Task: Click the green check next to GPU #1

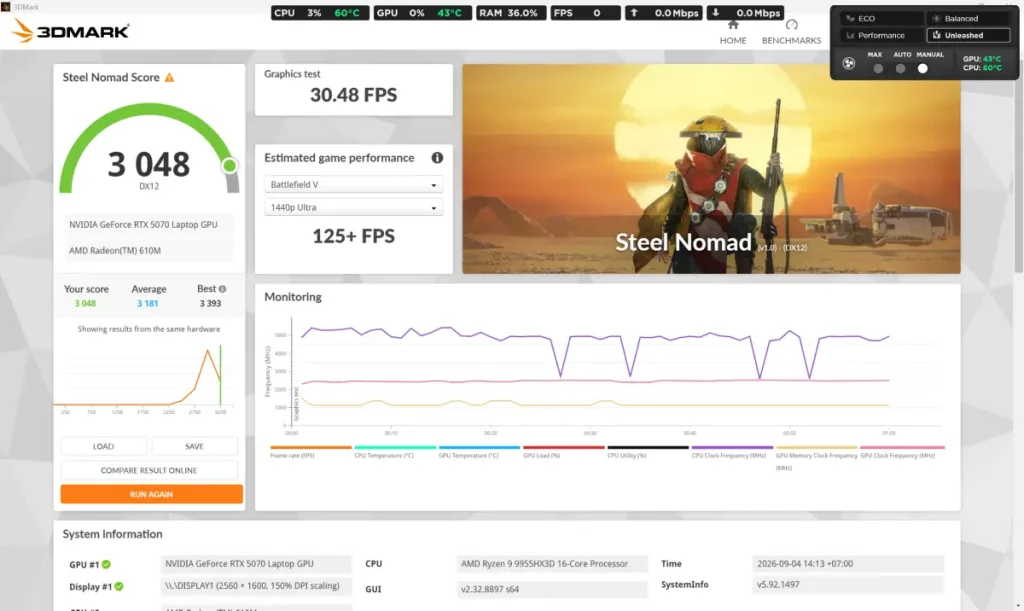Action: (106, 564)
